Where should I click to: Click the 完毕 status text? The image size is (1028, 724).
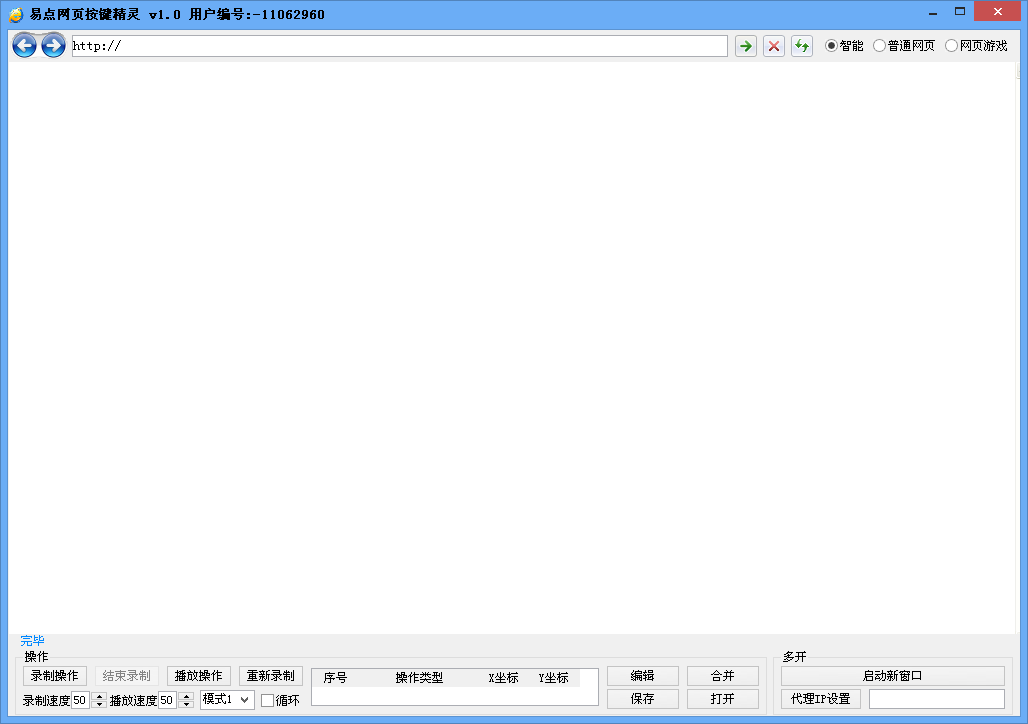[32, 640]
